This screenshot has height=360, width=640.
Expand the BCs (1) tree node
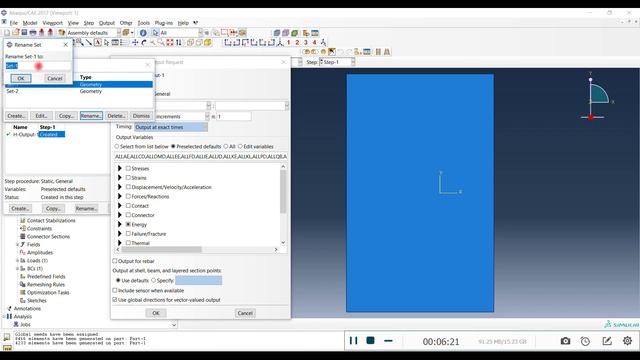(x=18, y=269)
